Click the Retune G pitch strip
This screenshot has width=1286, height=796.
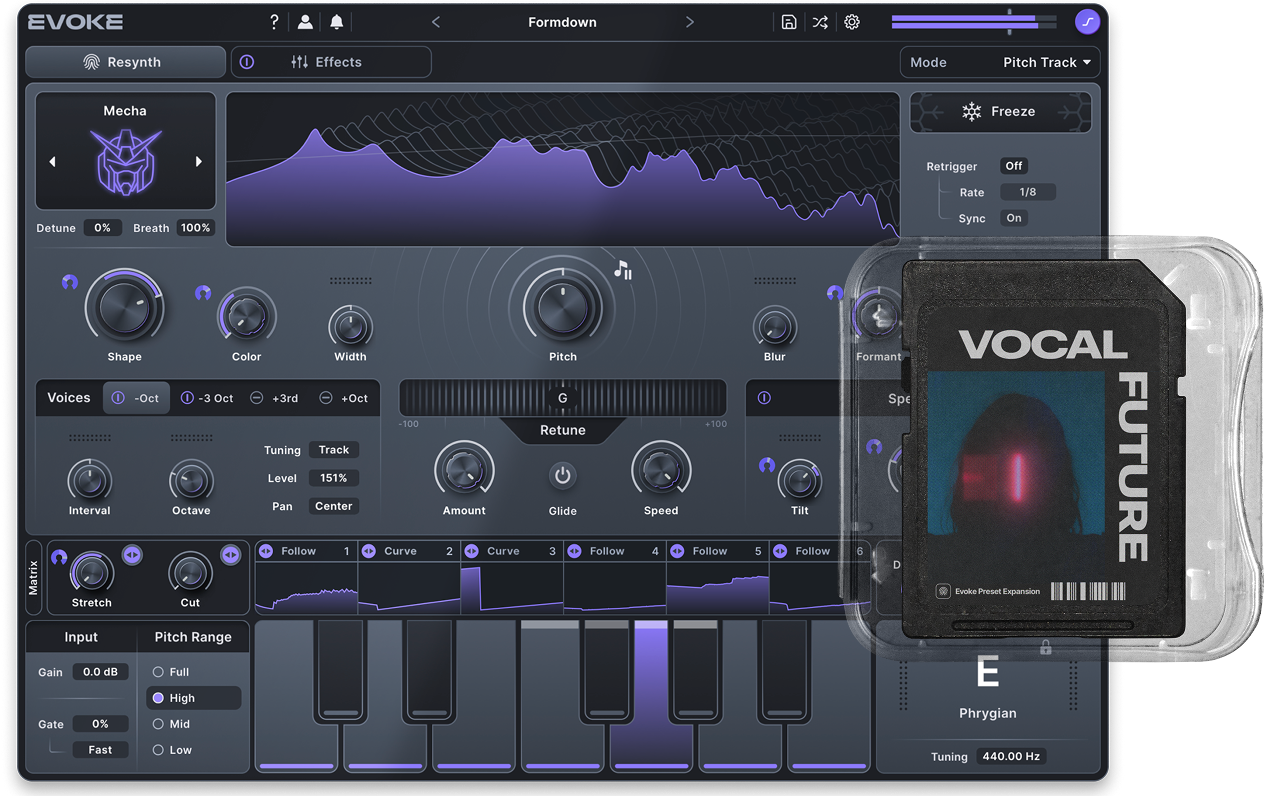(x=563, y=398)
